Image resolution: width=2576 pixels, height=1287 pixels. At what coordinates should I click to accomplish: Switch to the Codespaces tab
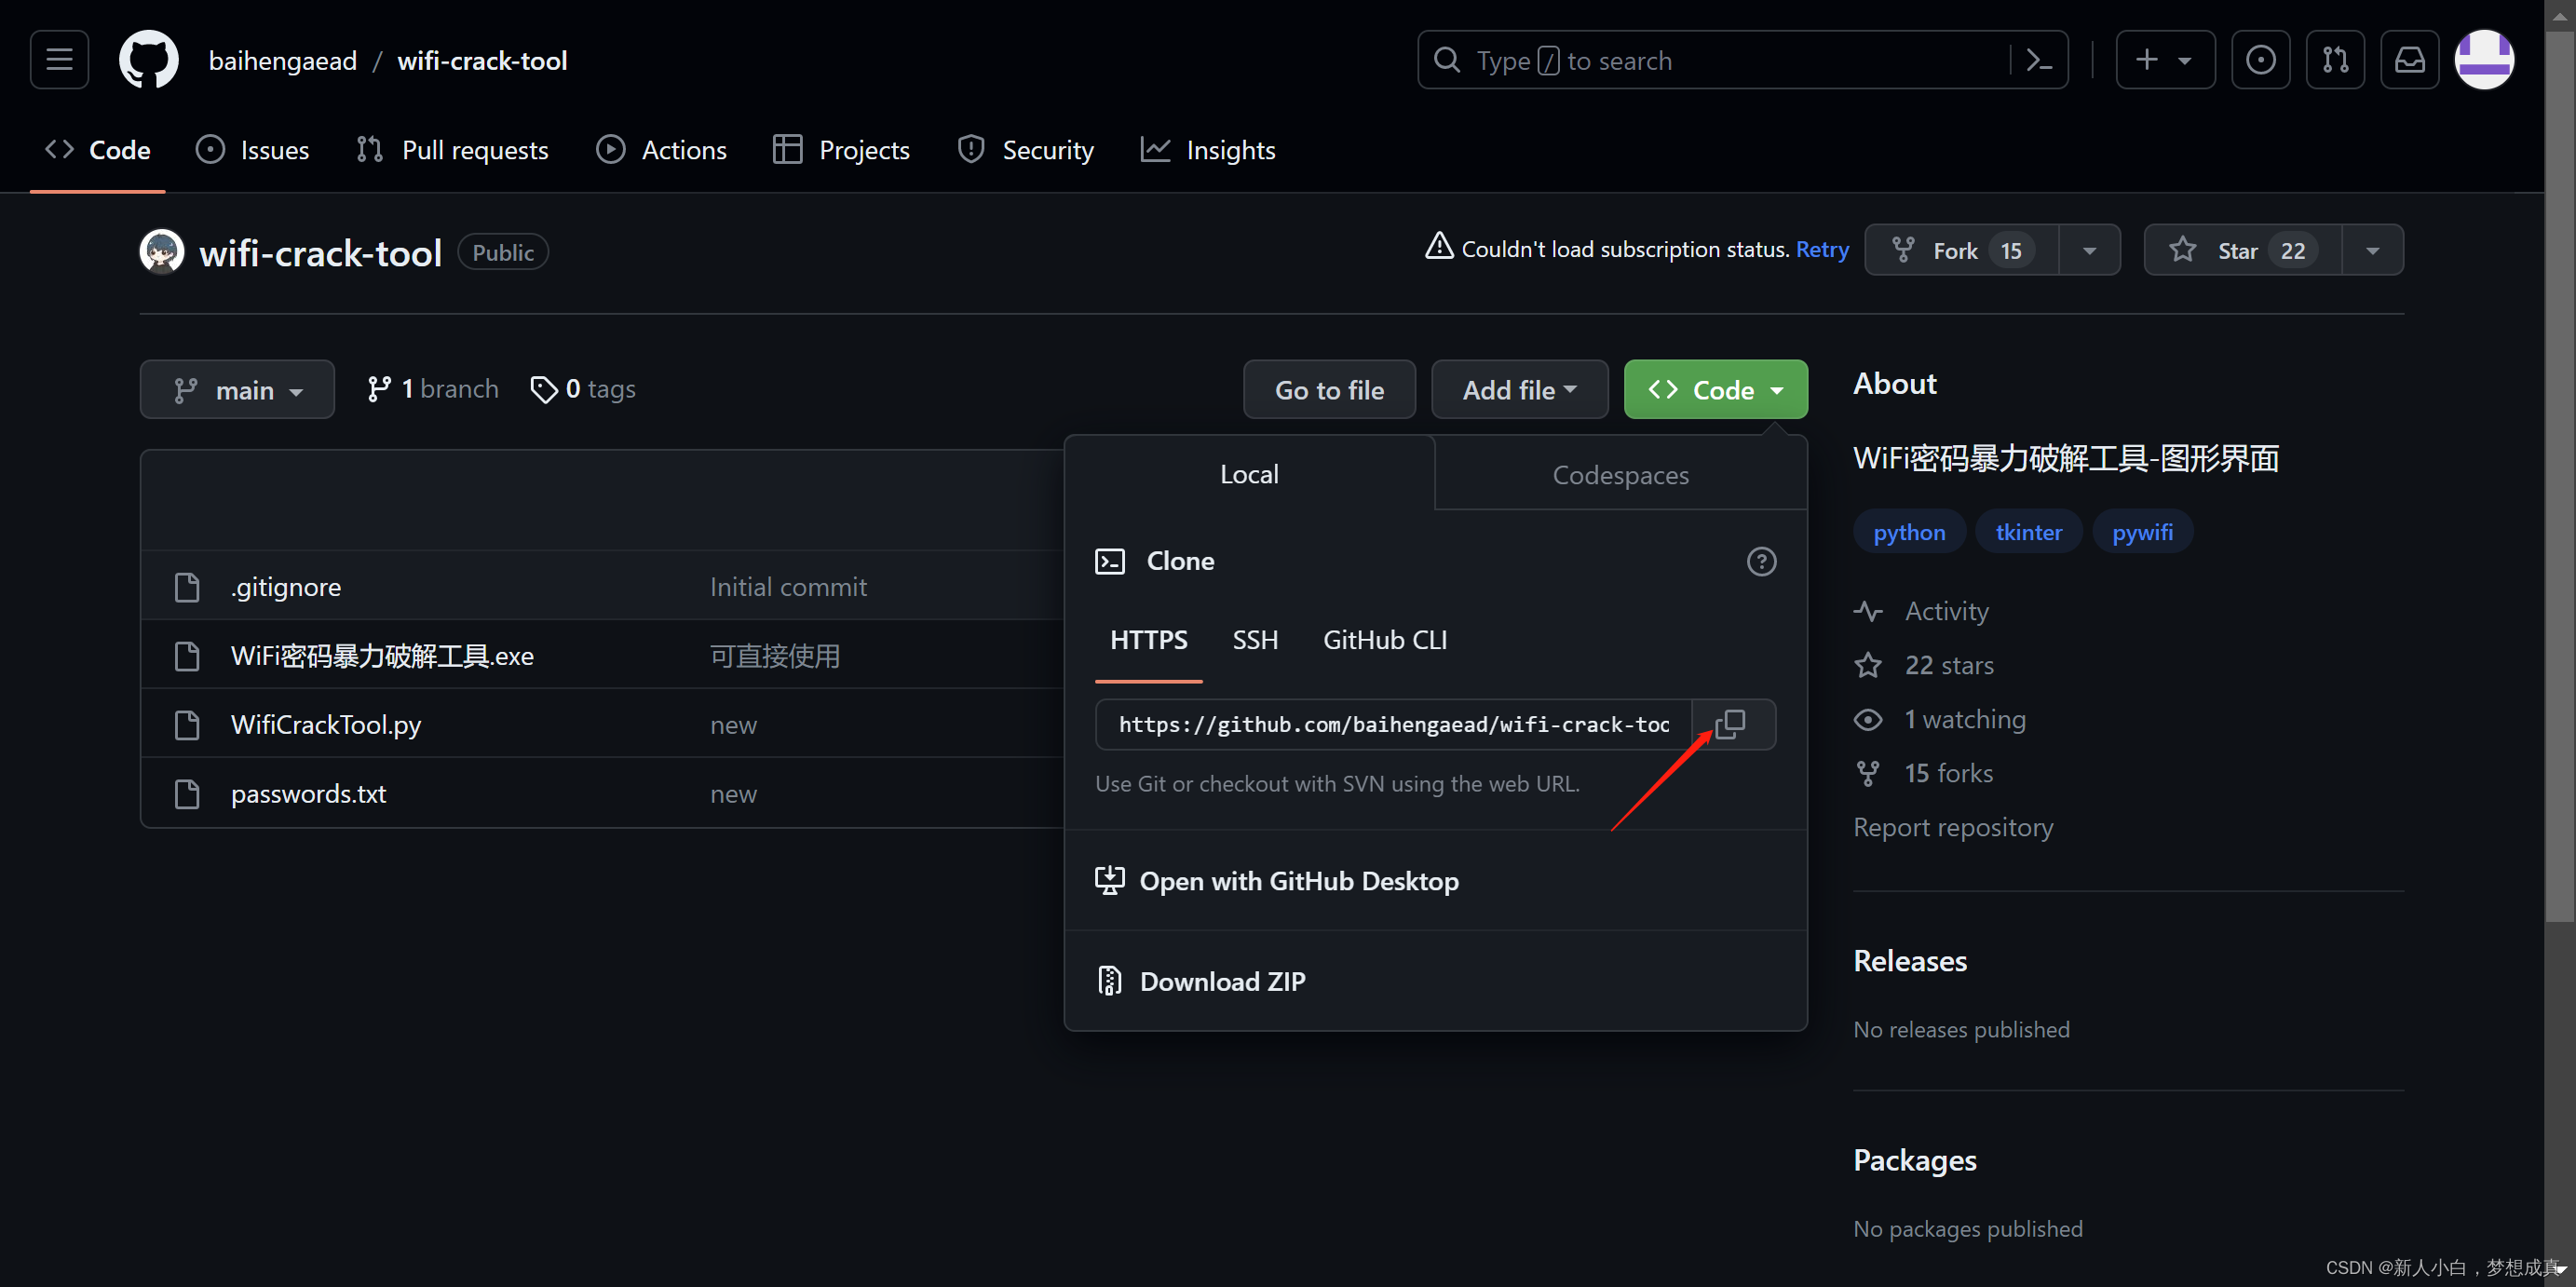coord(1620,475)
